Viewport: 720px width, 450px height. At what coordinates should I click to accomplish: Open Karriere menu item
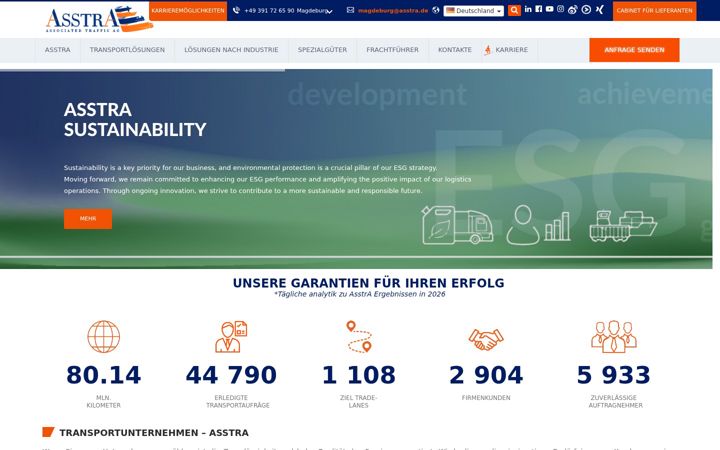(512, 50)
